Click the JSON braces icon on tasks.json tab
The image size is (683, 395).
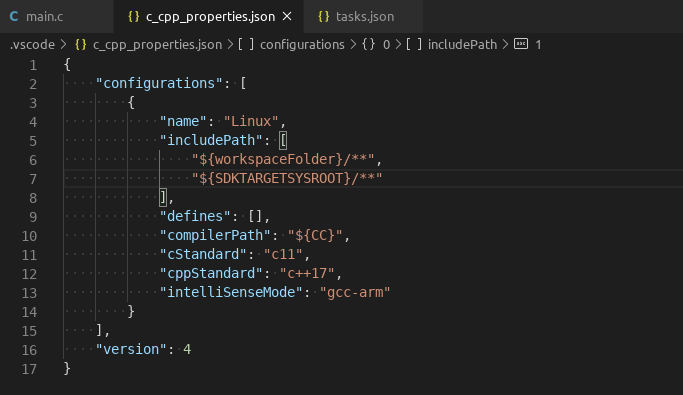click(x=323, y=17)
